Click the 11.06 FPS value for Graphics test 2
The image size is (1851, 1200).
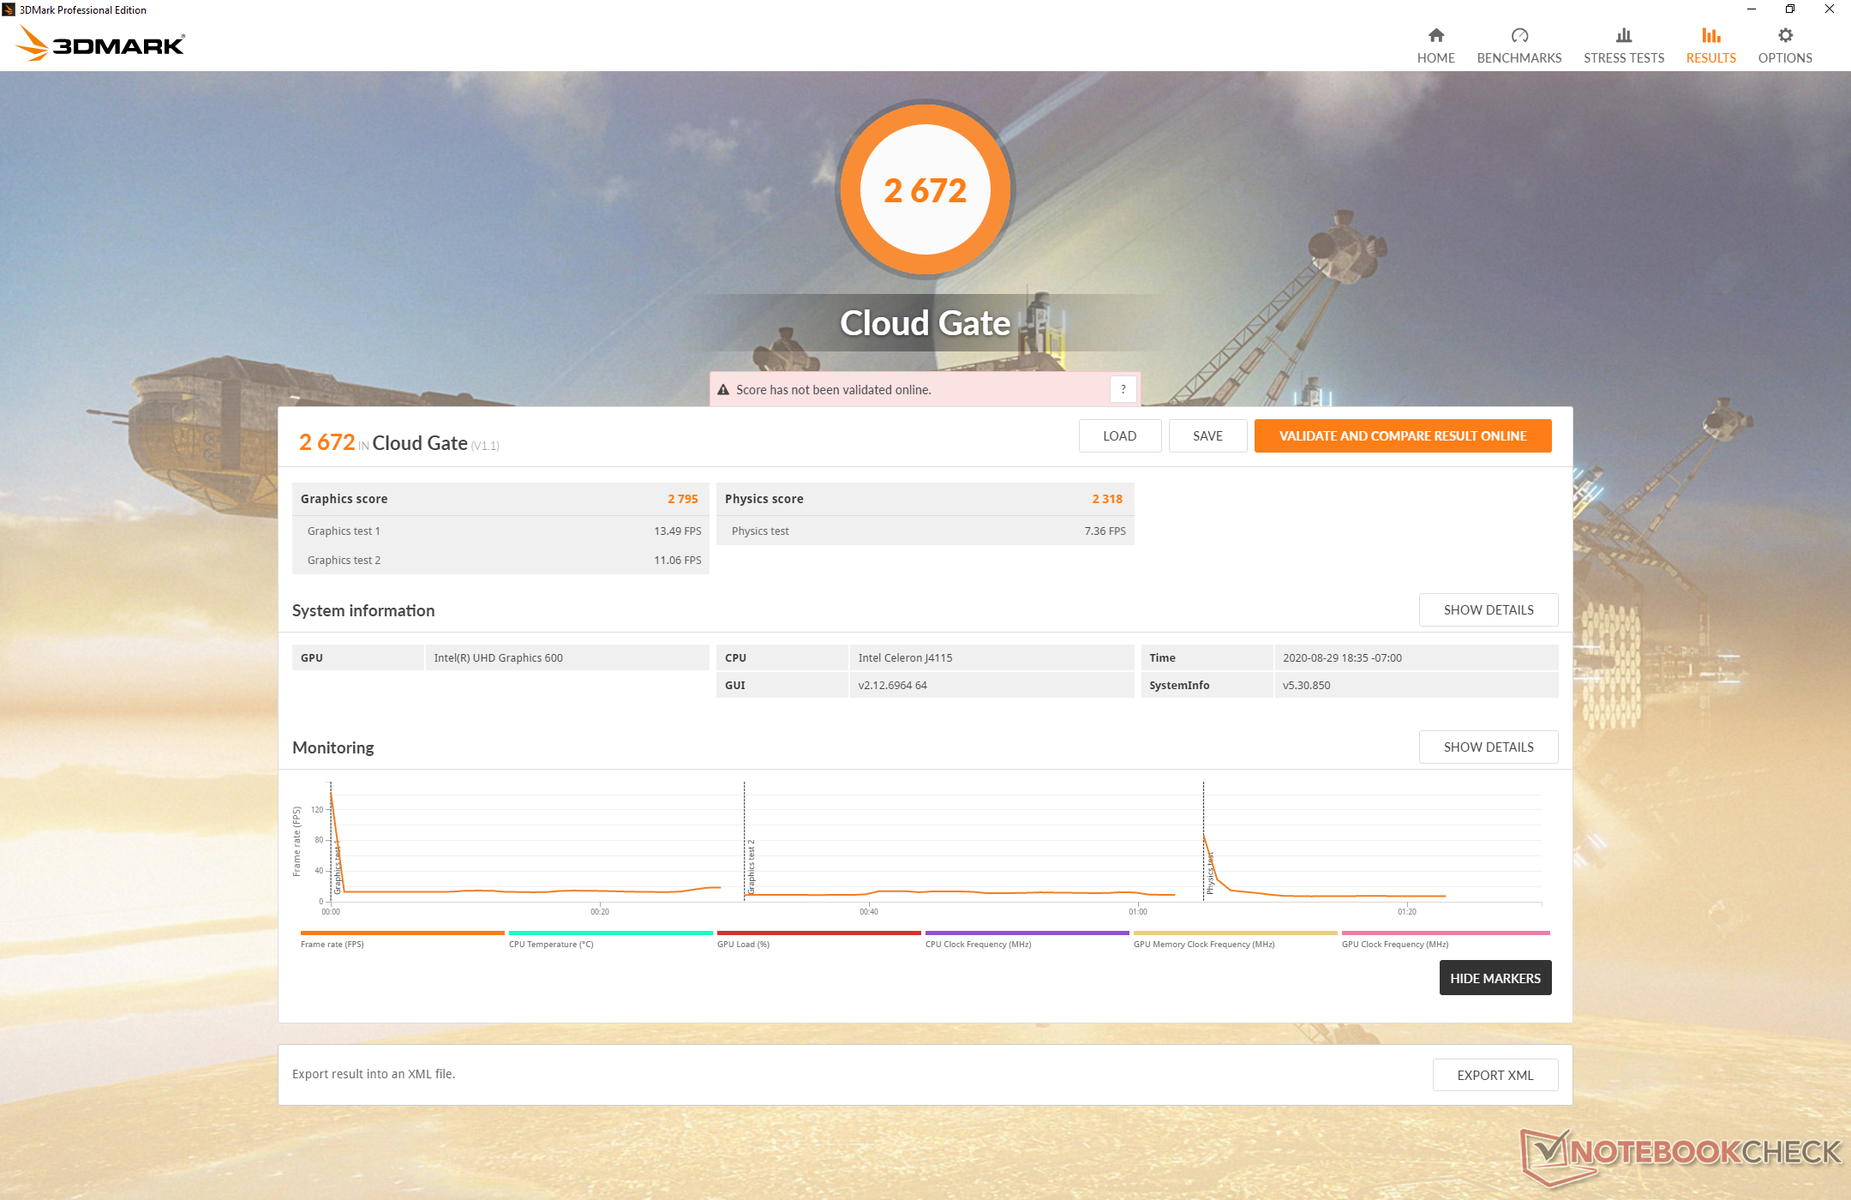(677, 560)
